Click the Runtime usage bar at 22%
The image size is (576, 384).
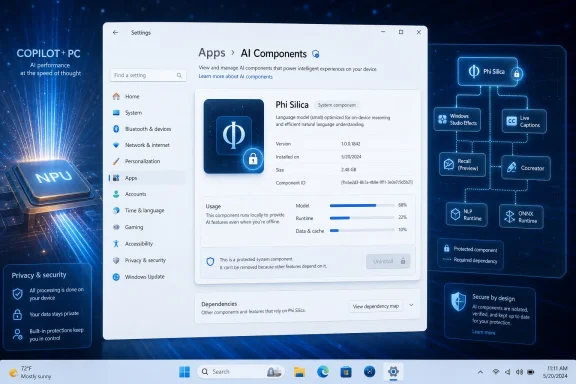coord(362,218)
